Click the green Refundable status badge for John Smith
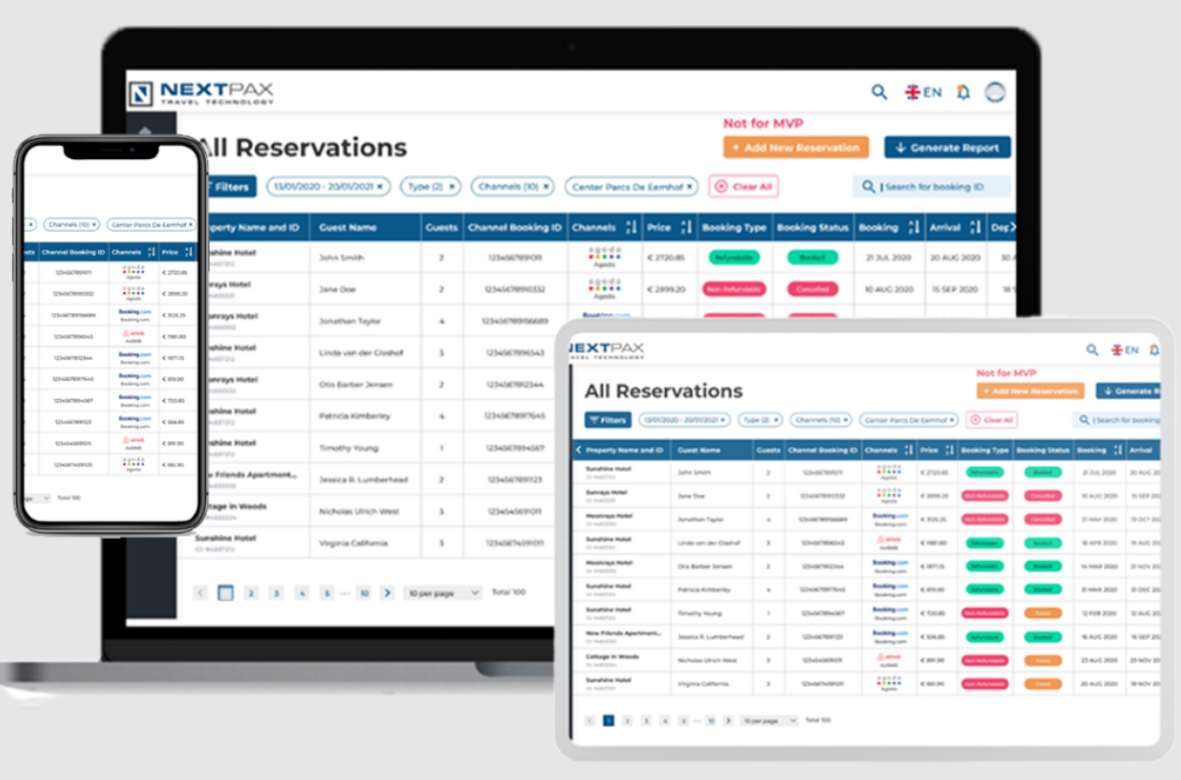 click(733, 257)
